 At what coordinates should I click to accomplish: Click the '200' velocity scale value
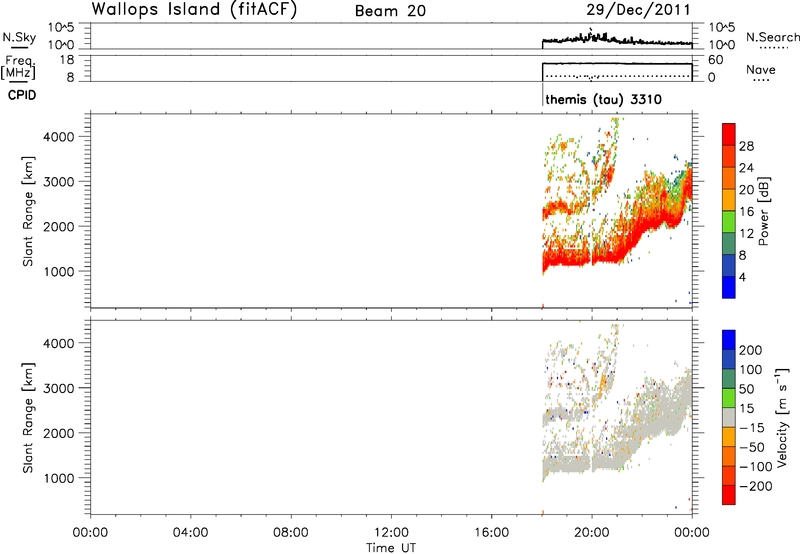pos(751,350)
